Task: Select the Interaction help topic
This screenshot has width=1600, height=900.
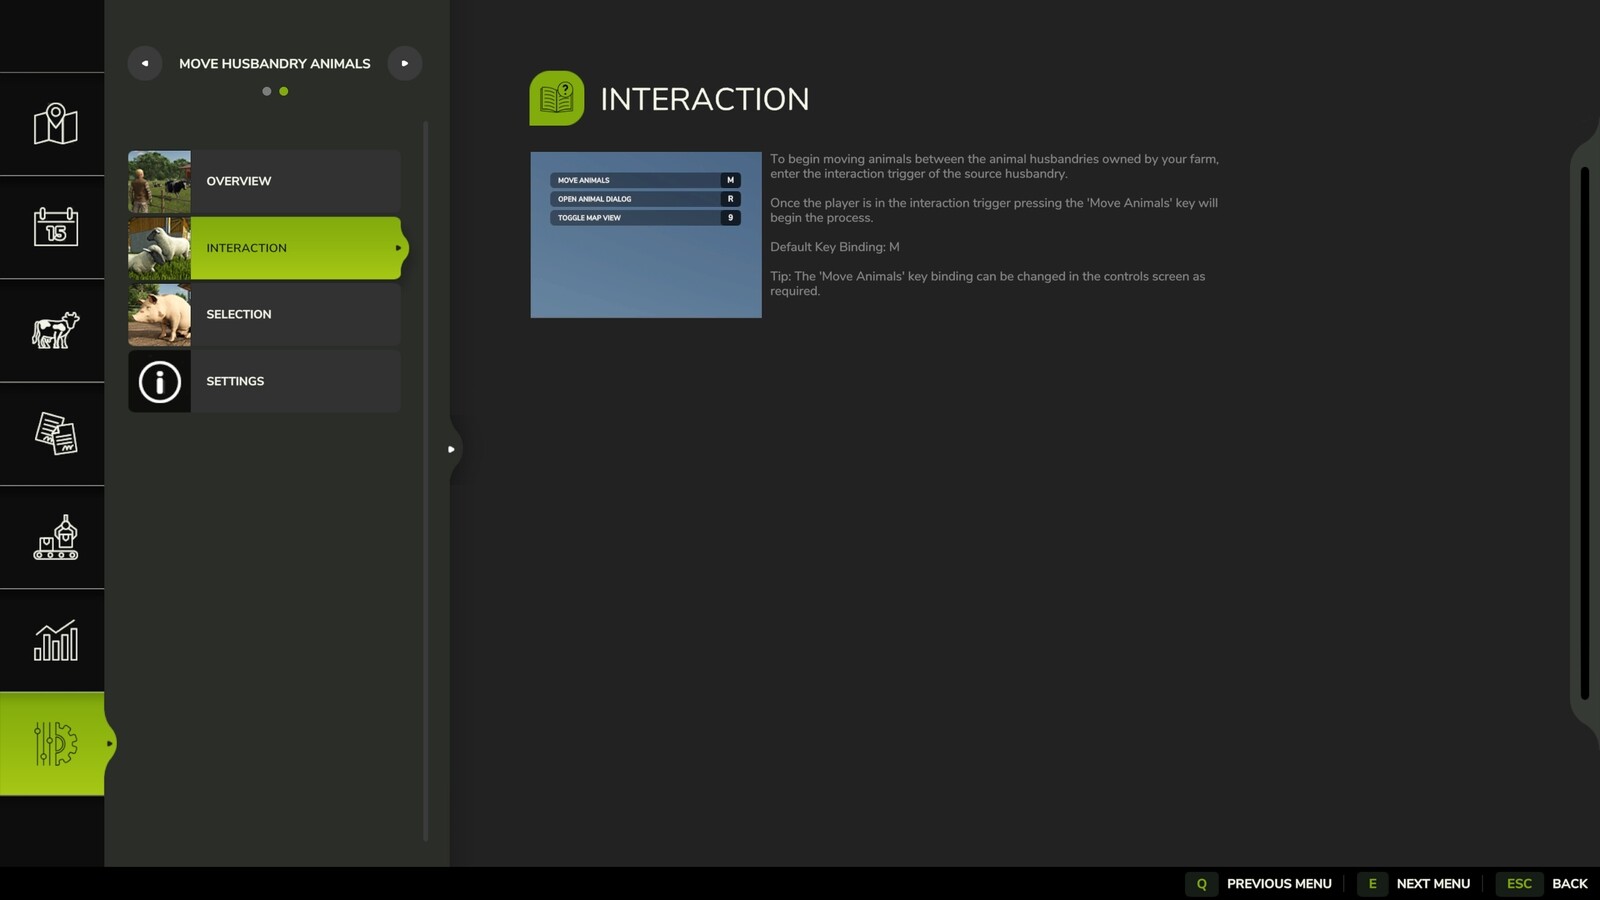Action: 264,248
